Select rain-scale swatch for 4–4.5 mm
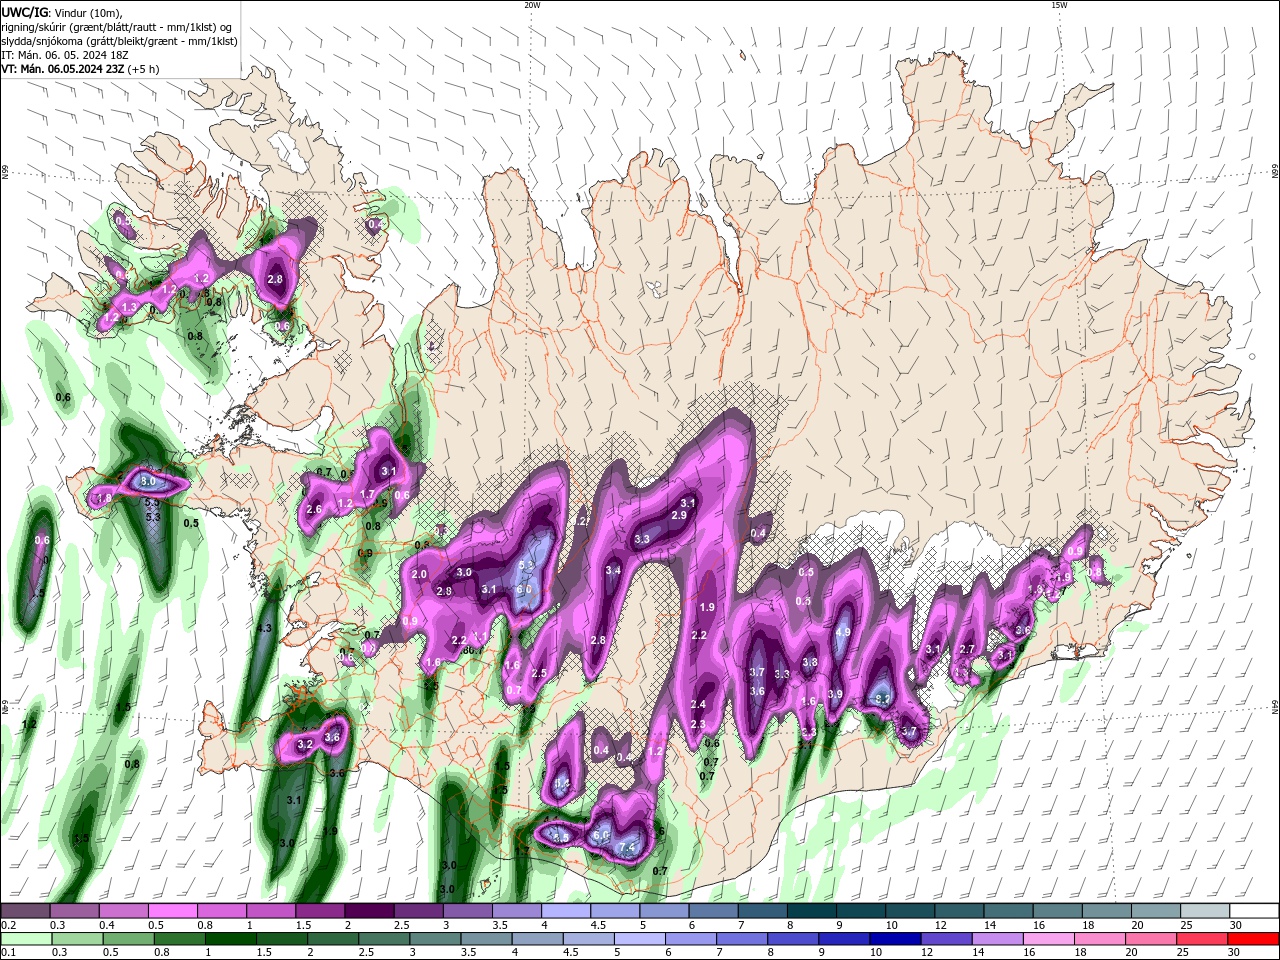This screenshot has height=960, width=1280. click(x=537, y=938)
